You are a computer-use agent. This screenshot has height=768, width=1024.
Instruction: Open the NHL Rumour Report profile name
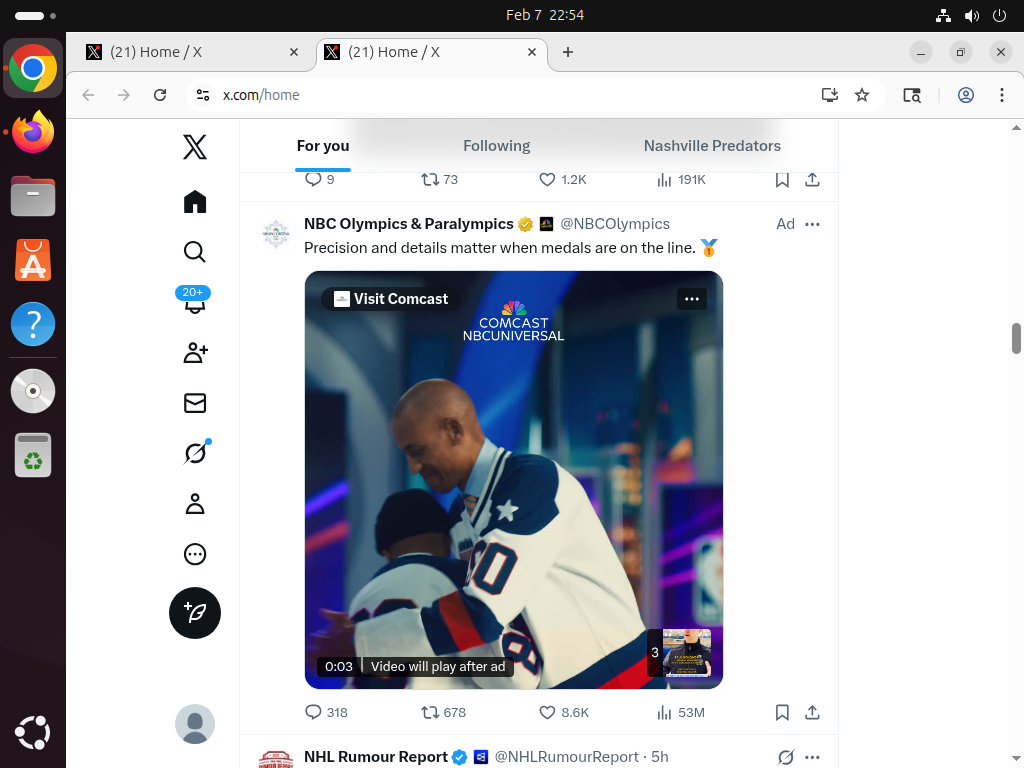(375, 757)
